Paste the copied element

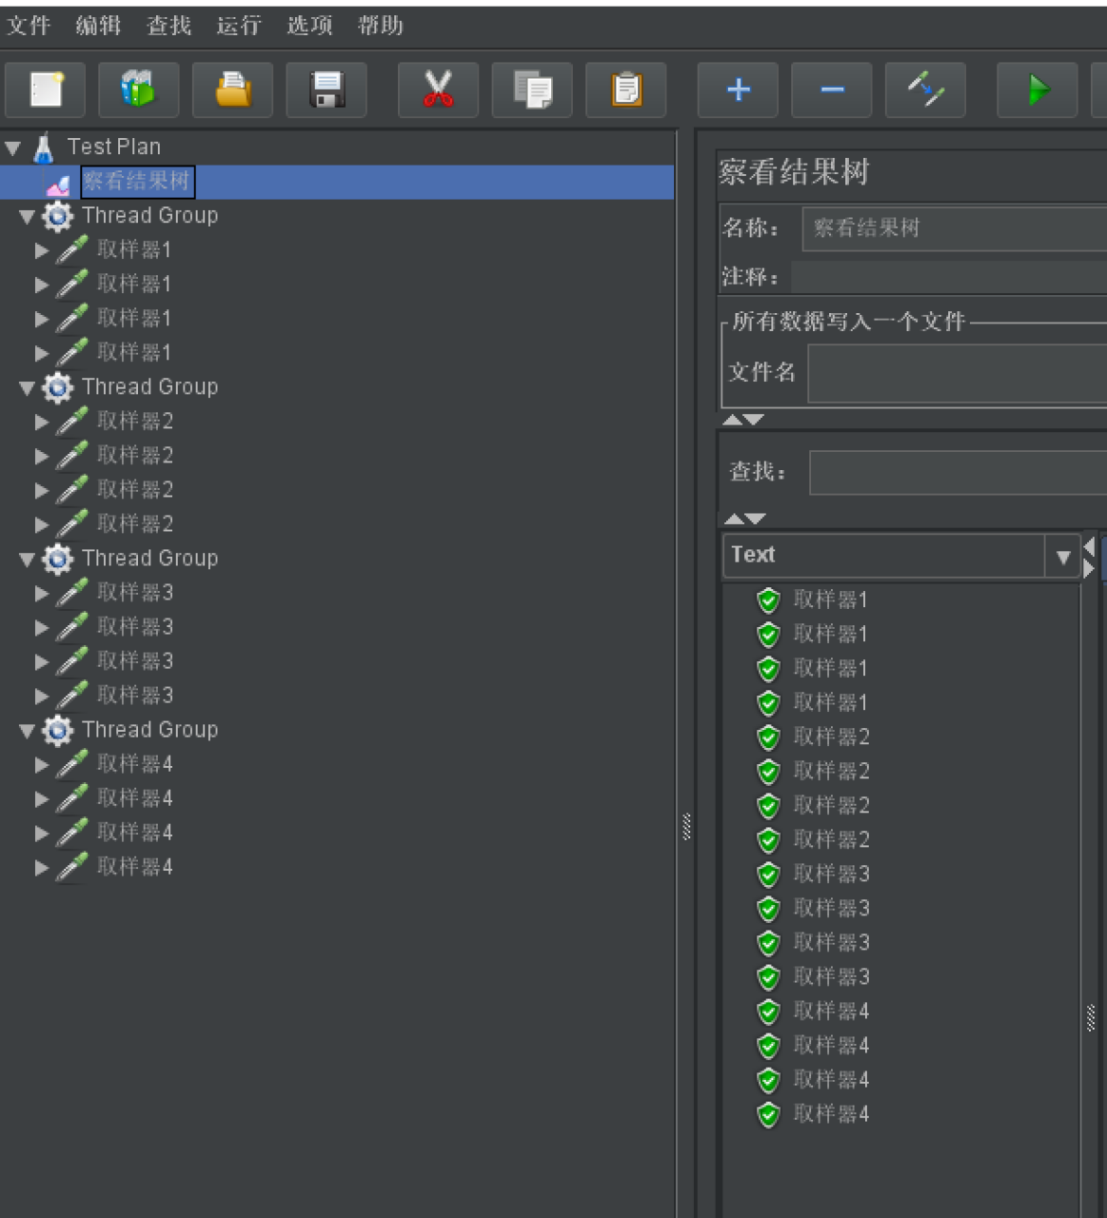pyautogui.click(x=625, y=90)
